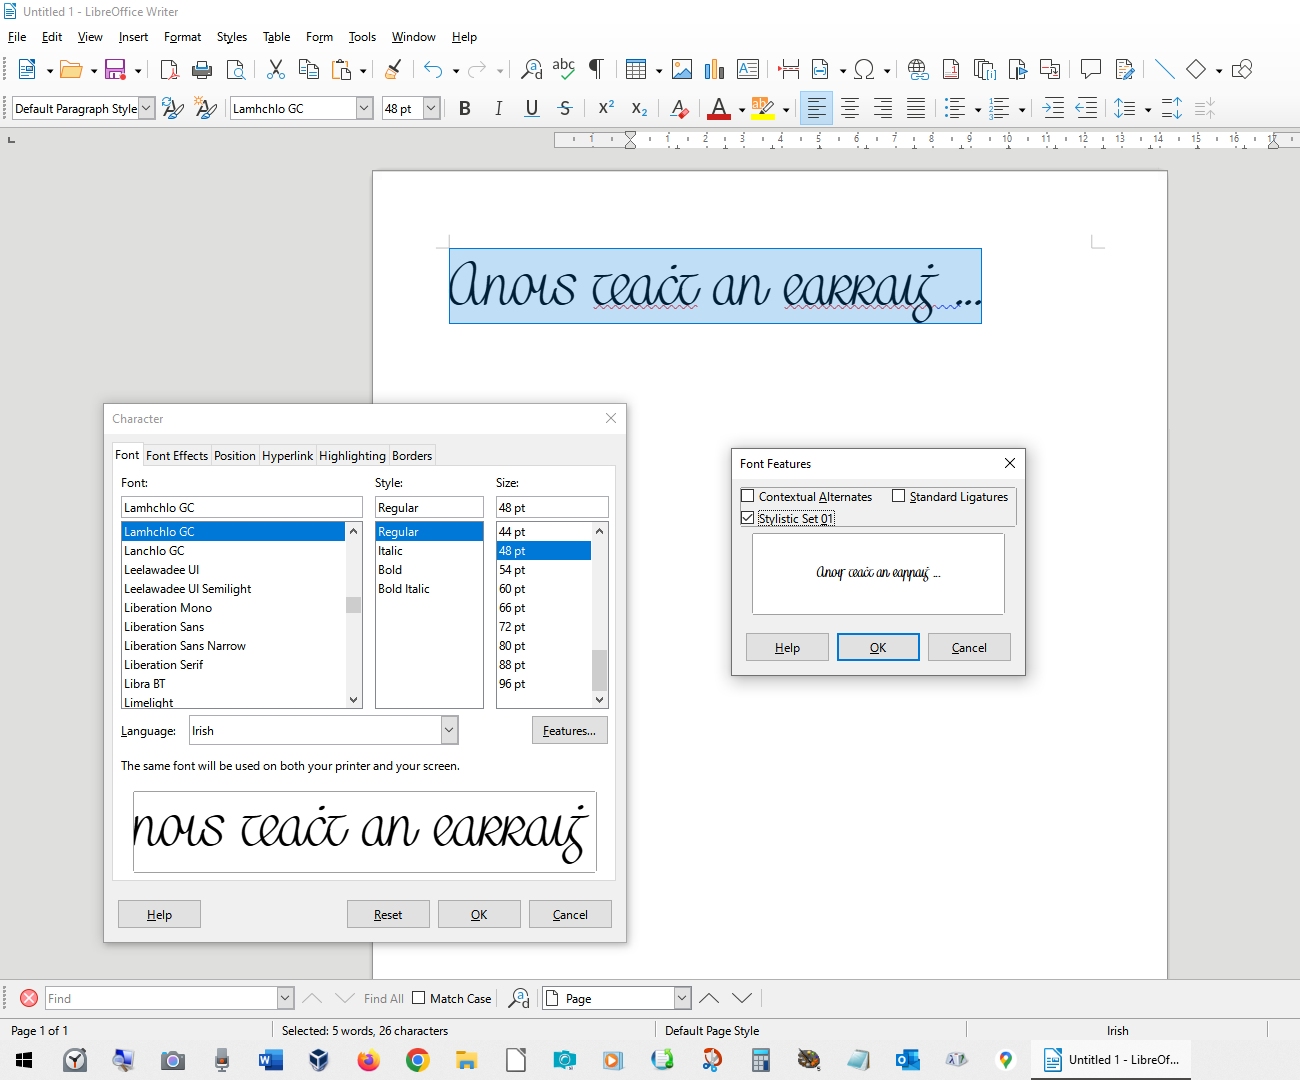This screenshot has width=1300, height=1080.
Task: Open the Format menu
Action: point(182,37)
